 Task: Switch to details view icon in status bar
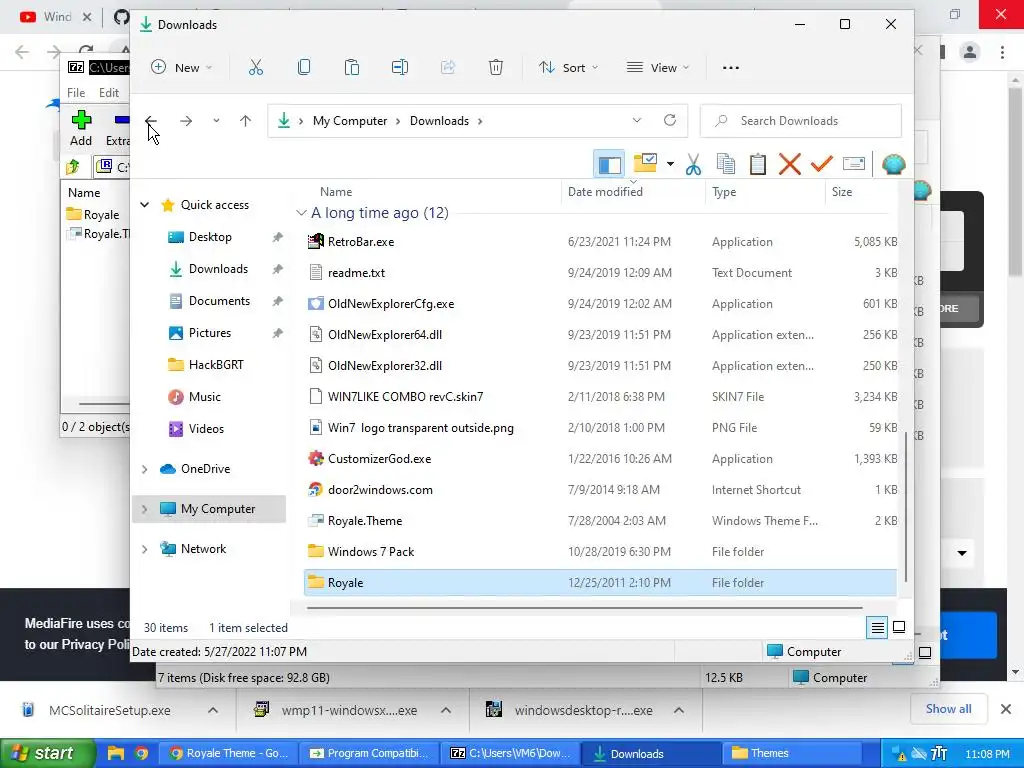tap(878, 628)
